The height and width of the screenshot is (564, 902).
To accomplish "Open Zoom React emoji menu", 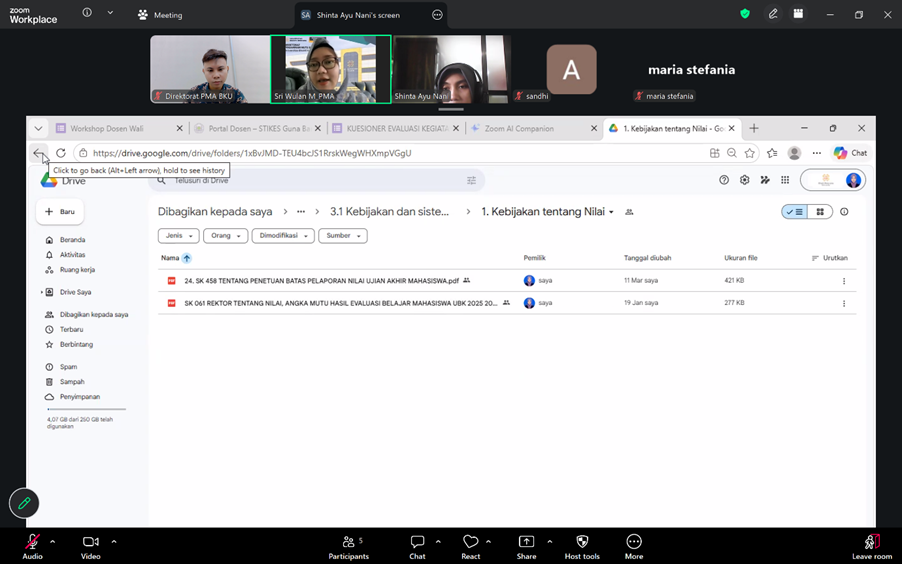I will [x=471, y=542].
